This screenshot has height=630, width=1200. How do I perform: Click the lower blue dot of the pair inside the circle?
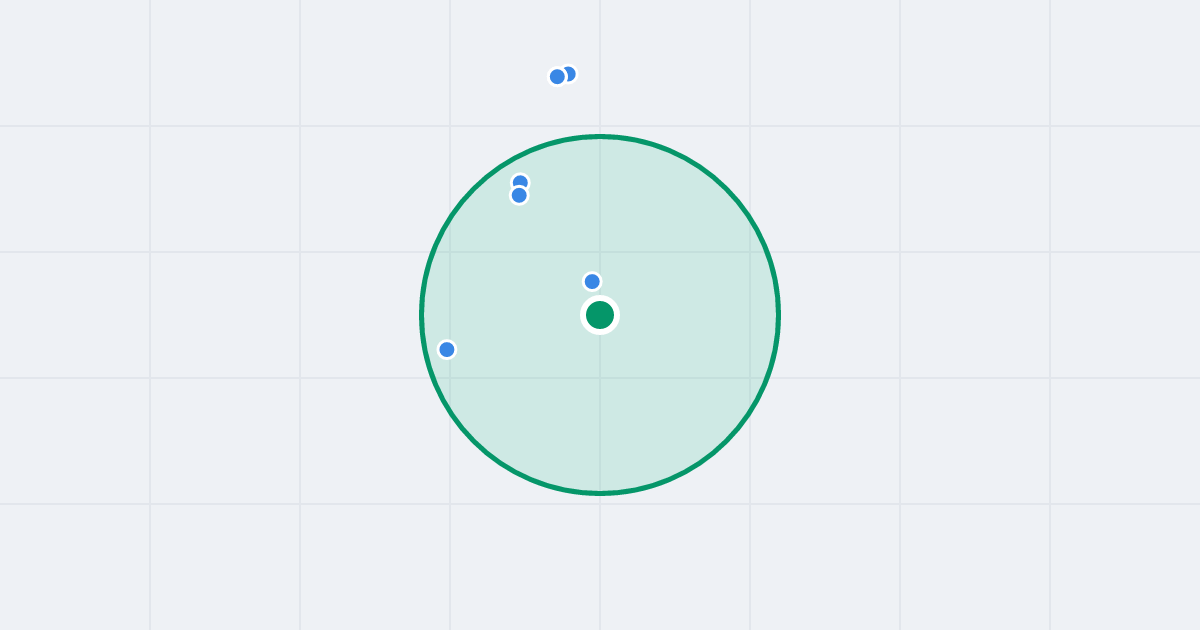pyautogui.click(x=519, y=195)
